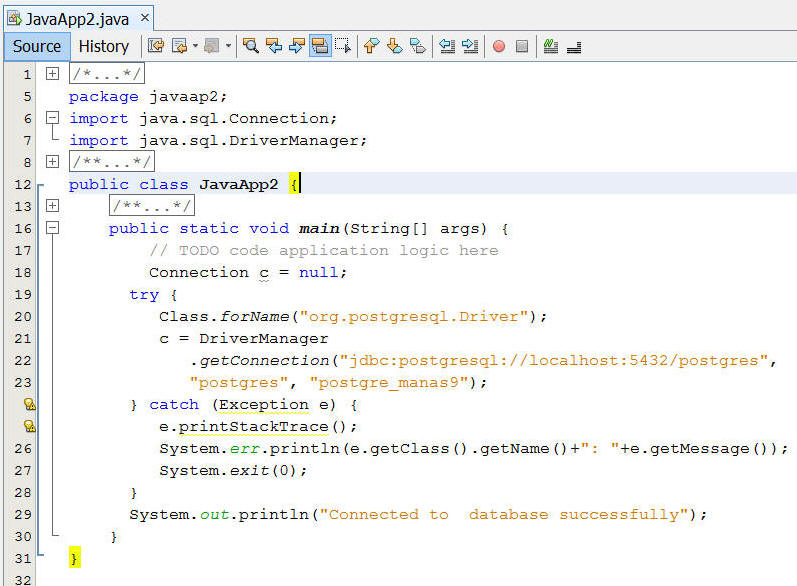Click "Connected to database successfully" string
This screenshot has height=586, width=797.
coord(504,514)
